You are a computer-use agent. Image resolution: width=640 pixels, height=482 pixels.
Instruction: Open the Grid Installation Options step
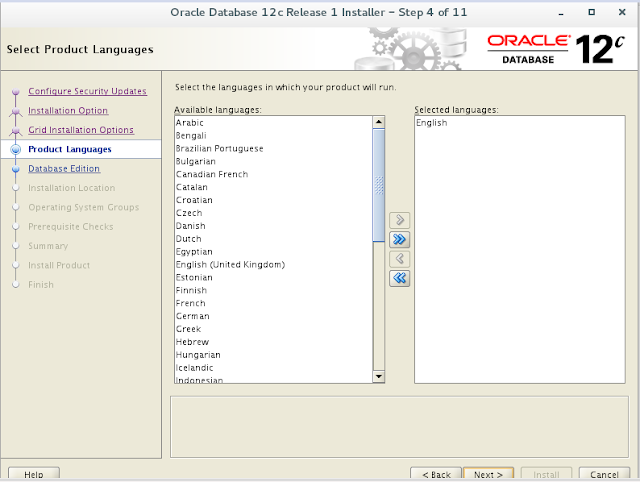coord(81,130)
